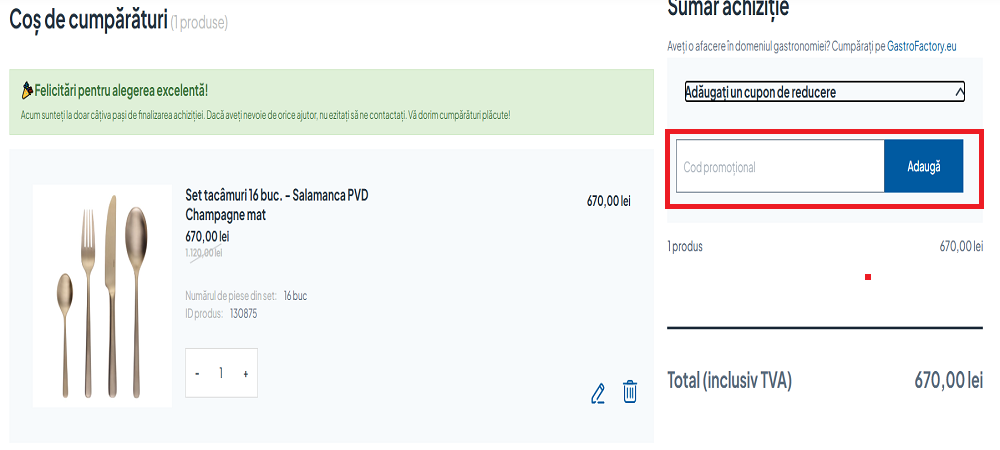Click the 1 produs summary line
Image resolution: width=1000 pixels, height=450 pixels.
pyautogui.click(x=685, y=247)
